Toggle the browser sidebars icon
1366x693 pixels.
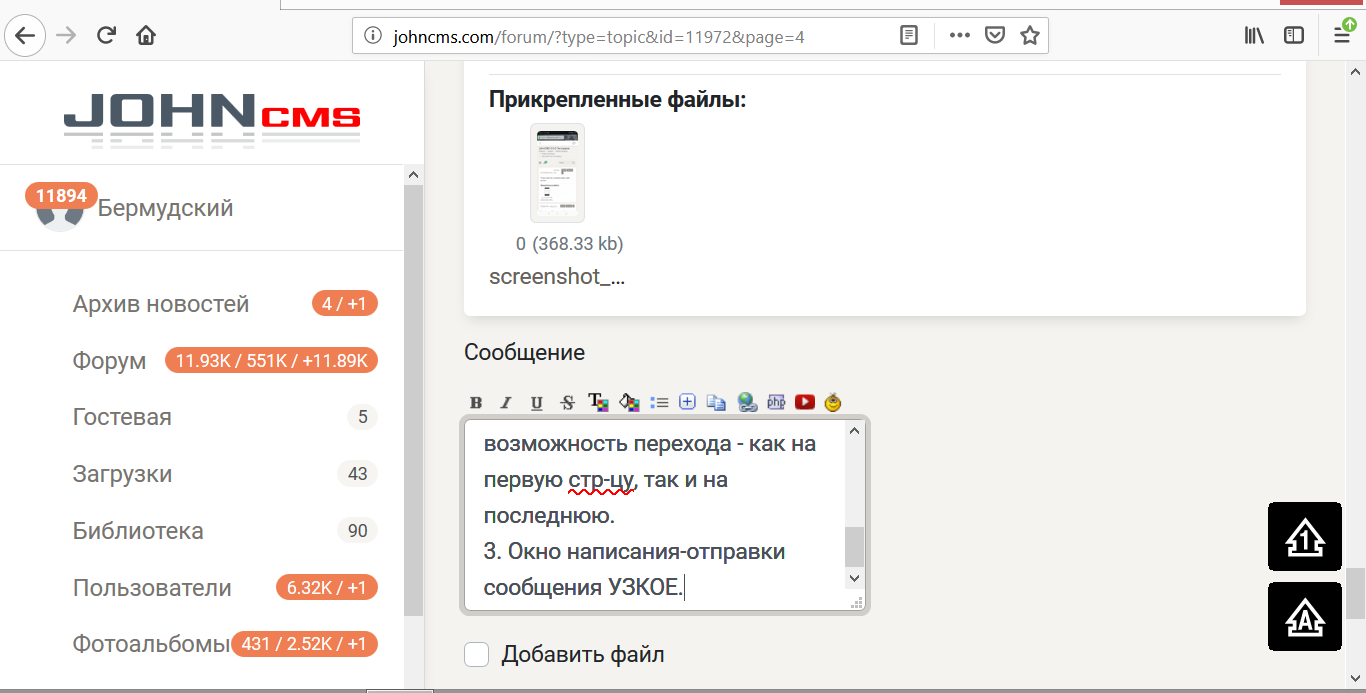1294,36
